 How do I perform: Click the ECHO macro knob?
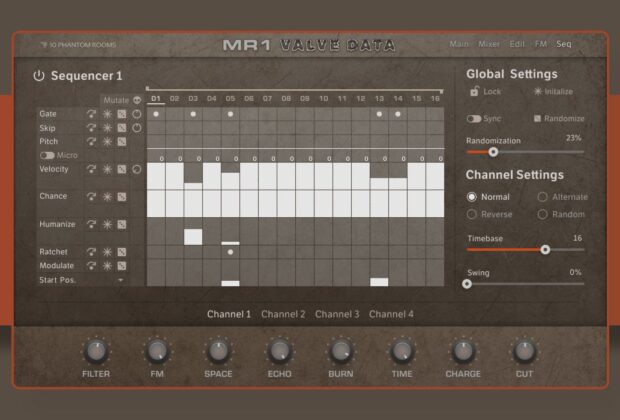pyautogui.click(x=279, y=351)
